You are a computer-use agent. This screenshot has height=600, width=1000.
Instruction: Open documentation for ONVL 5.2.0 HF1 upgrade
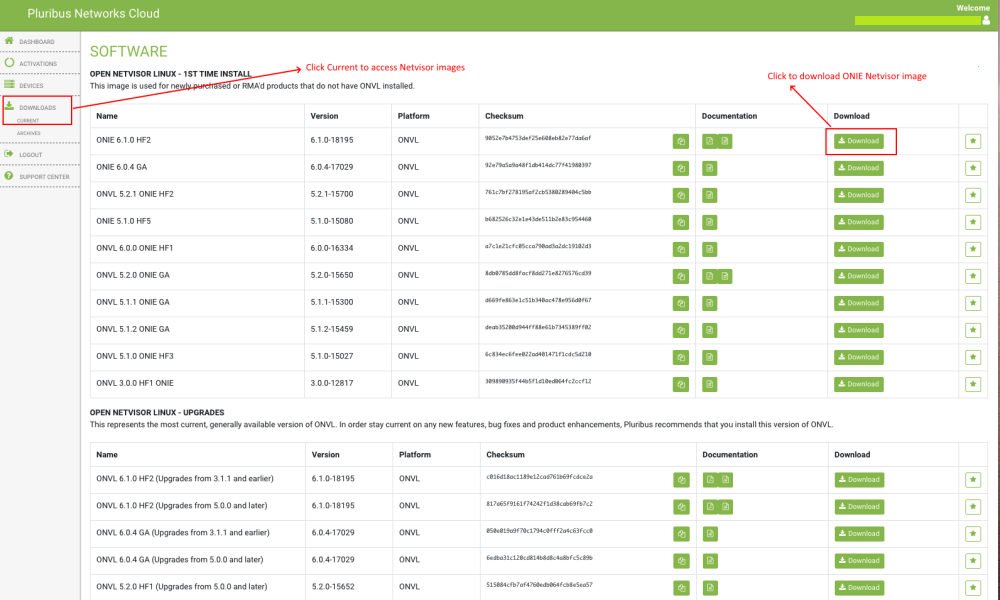[x=710, y=588]
